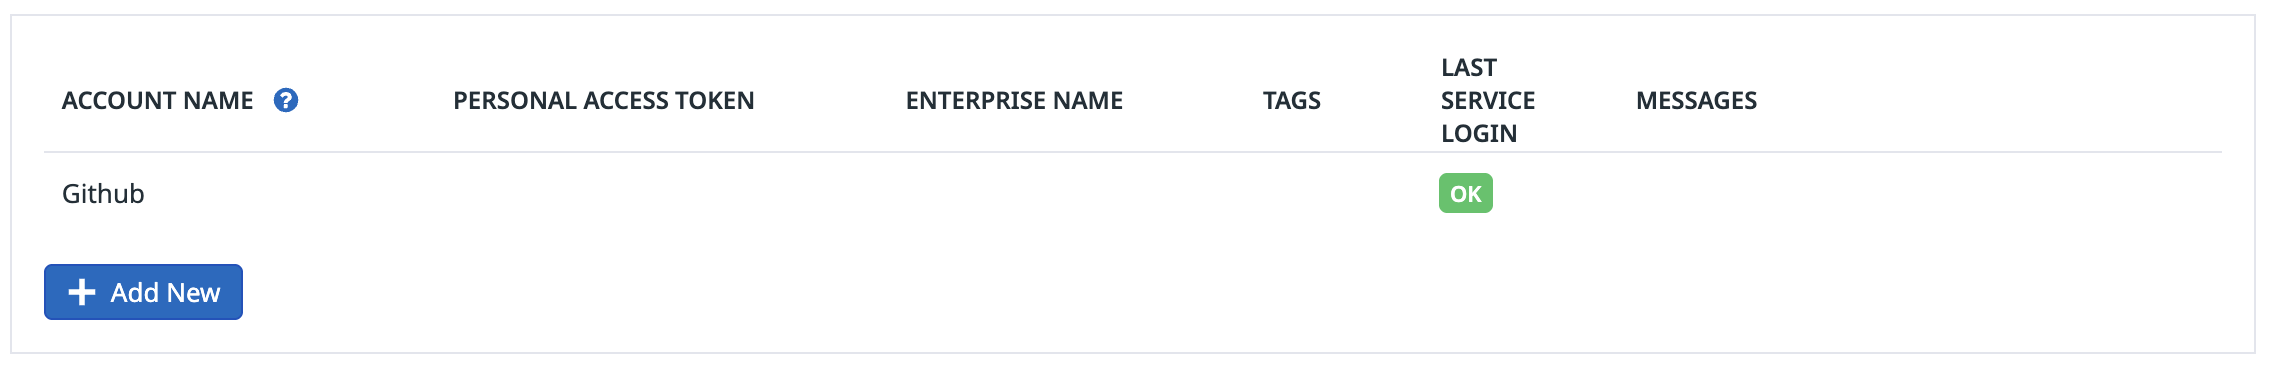Click the Messages column header
The width and height of the screenshot is (2276, 388).
click(1696, 100)
